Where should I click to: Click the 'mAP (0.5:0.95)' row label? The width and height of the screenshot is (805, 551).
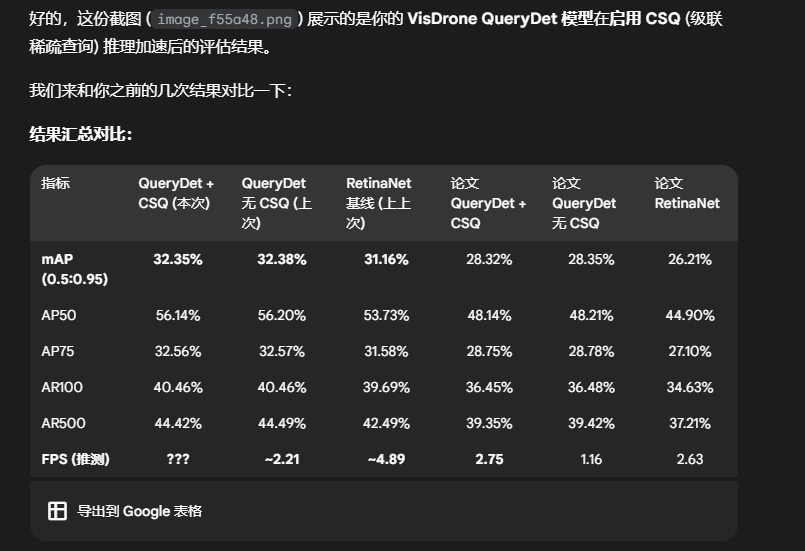pos(74,269)
